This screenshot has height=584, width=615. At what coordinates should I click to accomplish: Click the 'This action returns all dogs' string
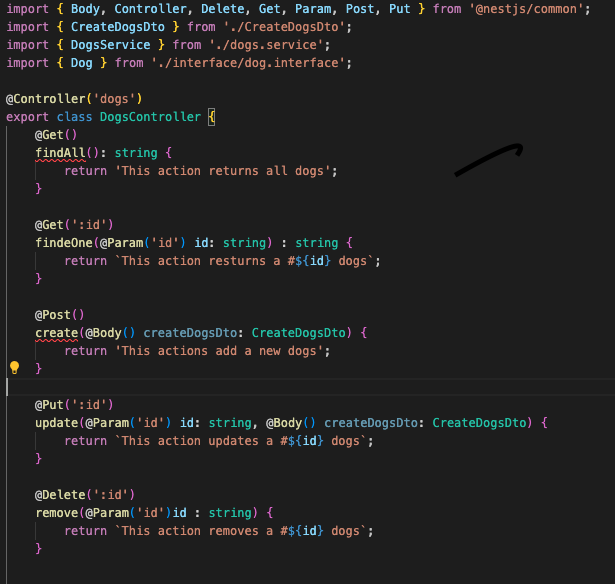223,171
